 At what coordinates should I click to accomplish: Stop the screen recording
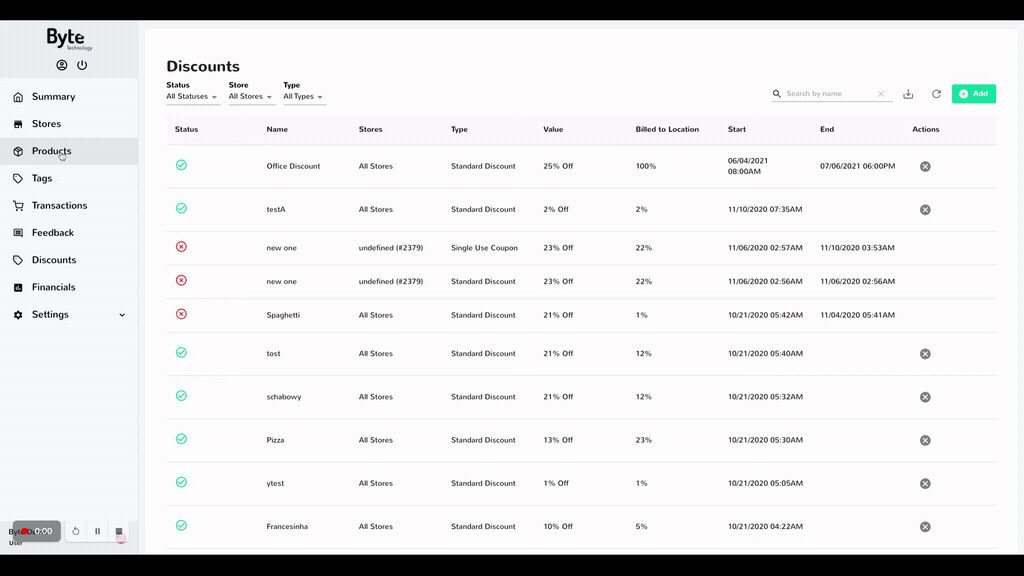tap(119, 532)
